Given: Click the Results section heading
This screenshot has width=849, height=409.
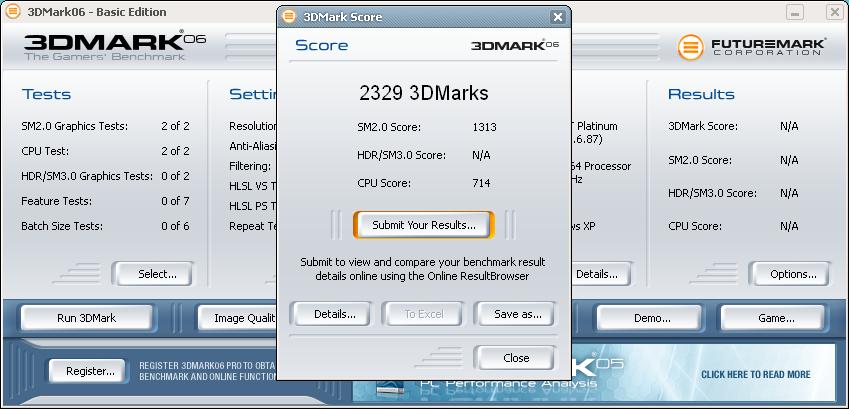Looking at the screenshot, I should pos(701,94).
